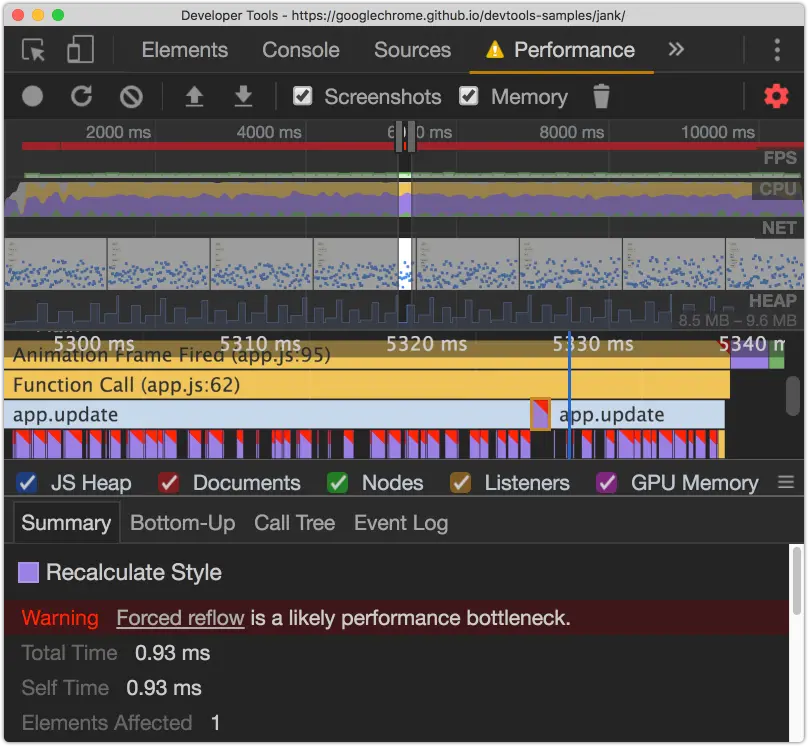Toggle the Nodes counter checkbox
This screenshot has width=808, height=746.
[338, 483]
